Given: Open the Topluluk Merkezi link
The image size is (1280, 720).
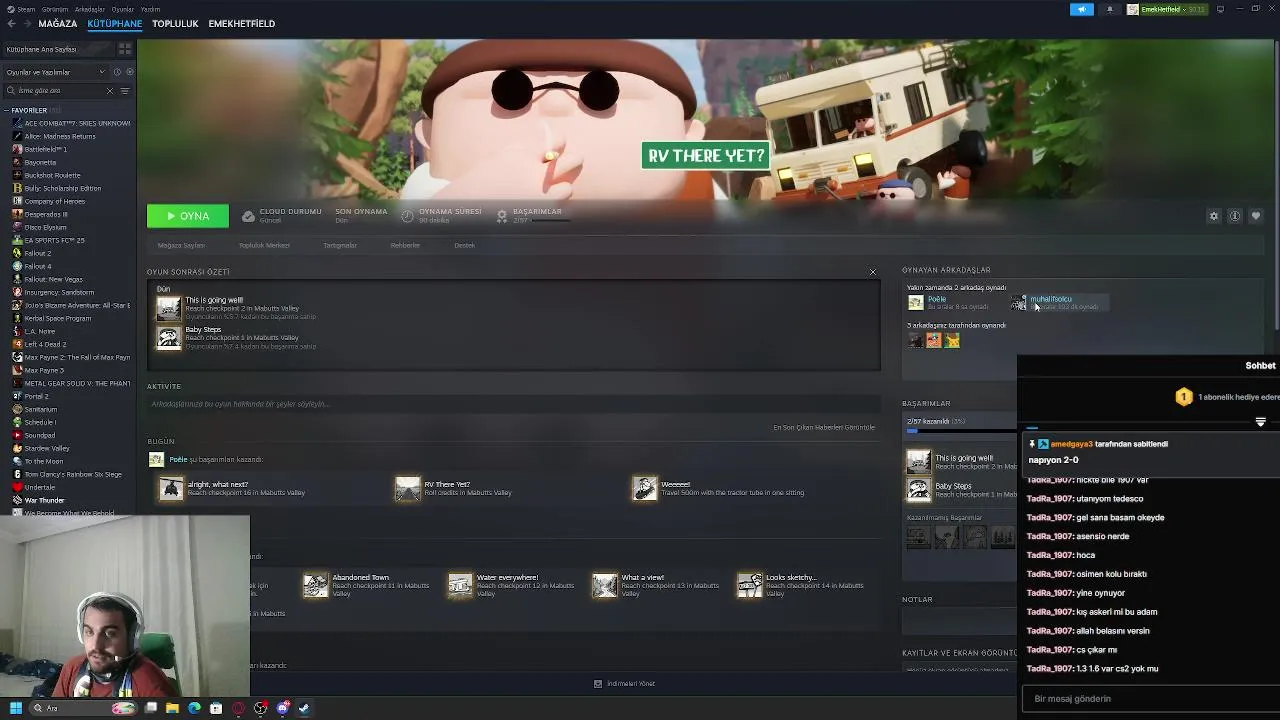Looking at the screenshot, I should [264, 245].
